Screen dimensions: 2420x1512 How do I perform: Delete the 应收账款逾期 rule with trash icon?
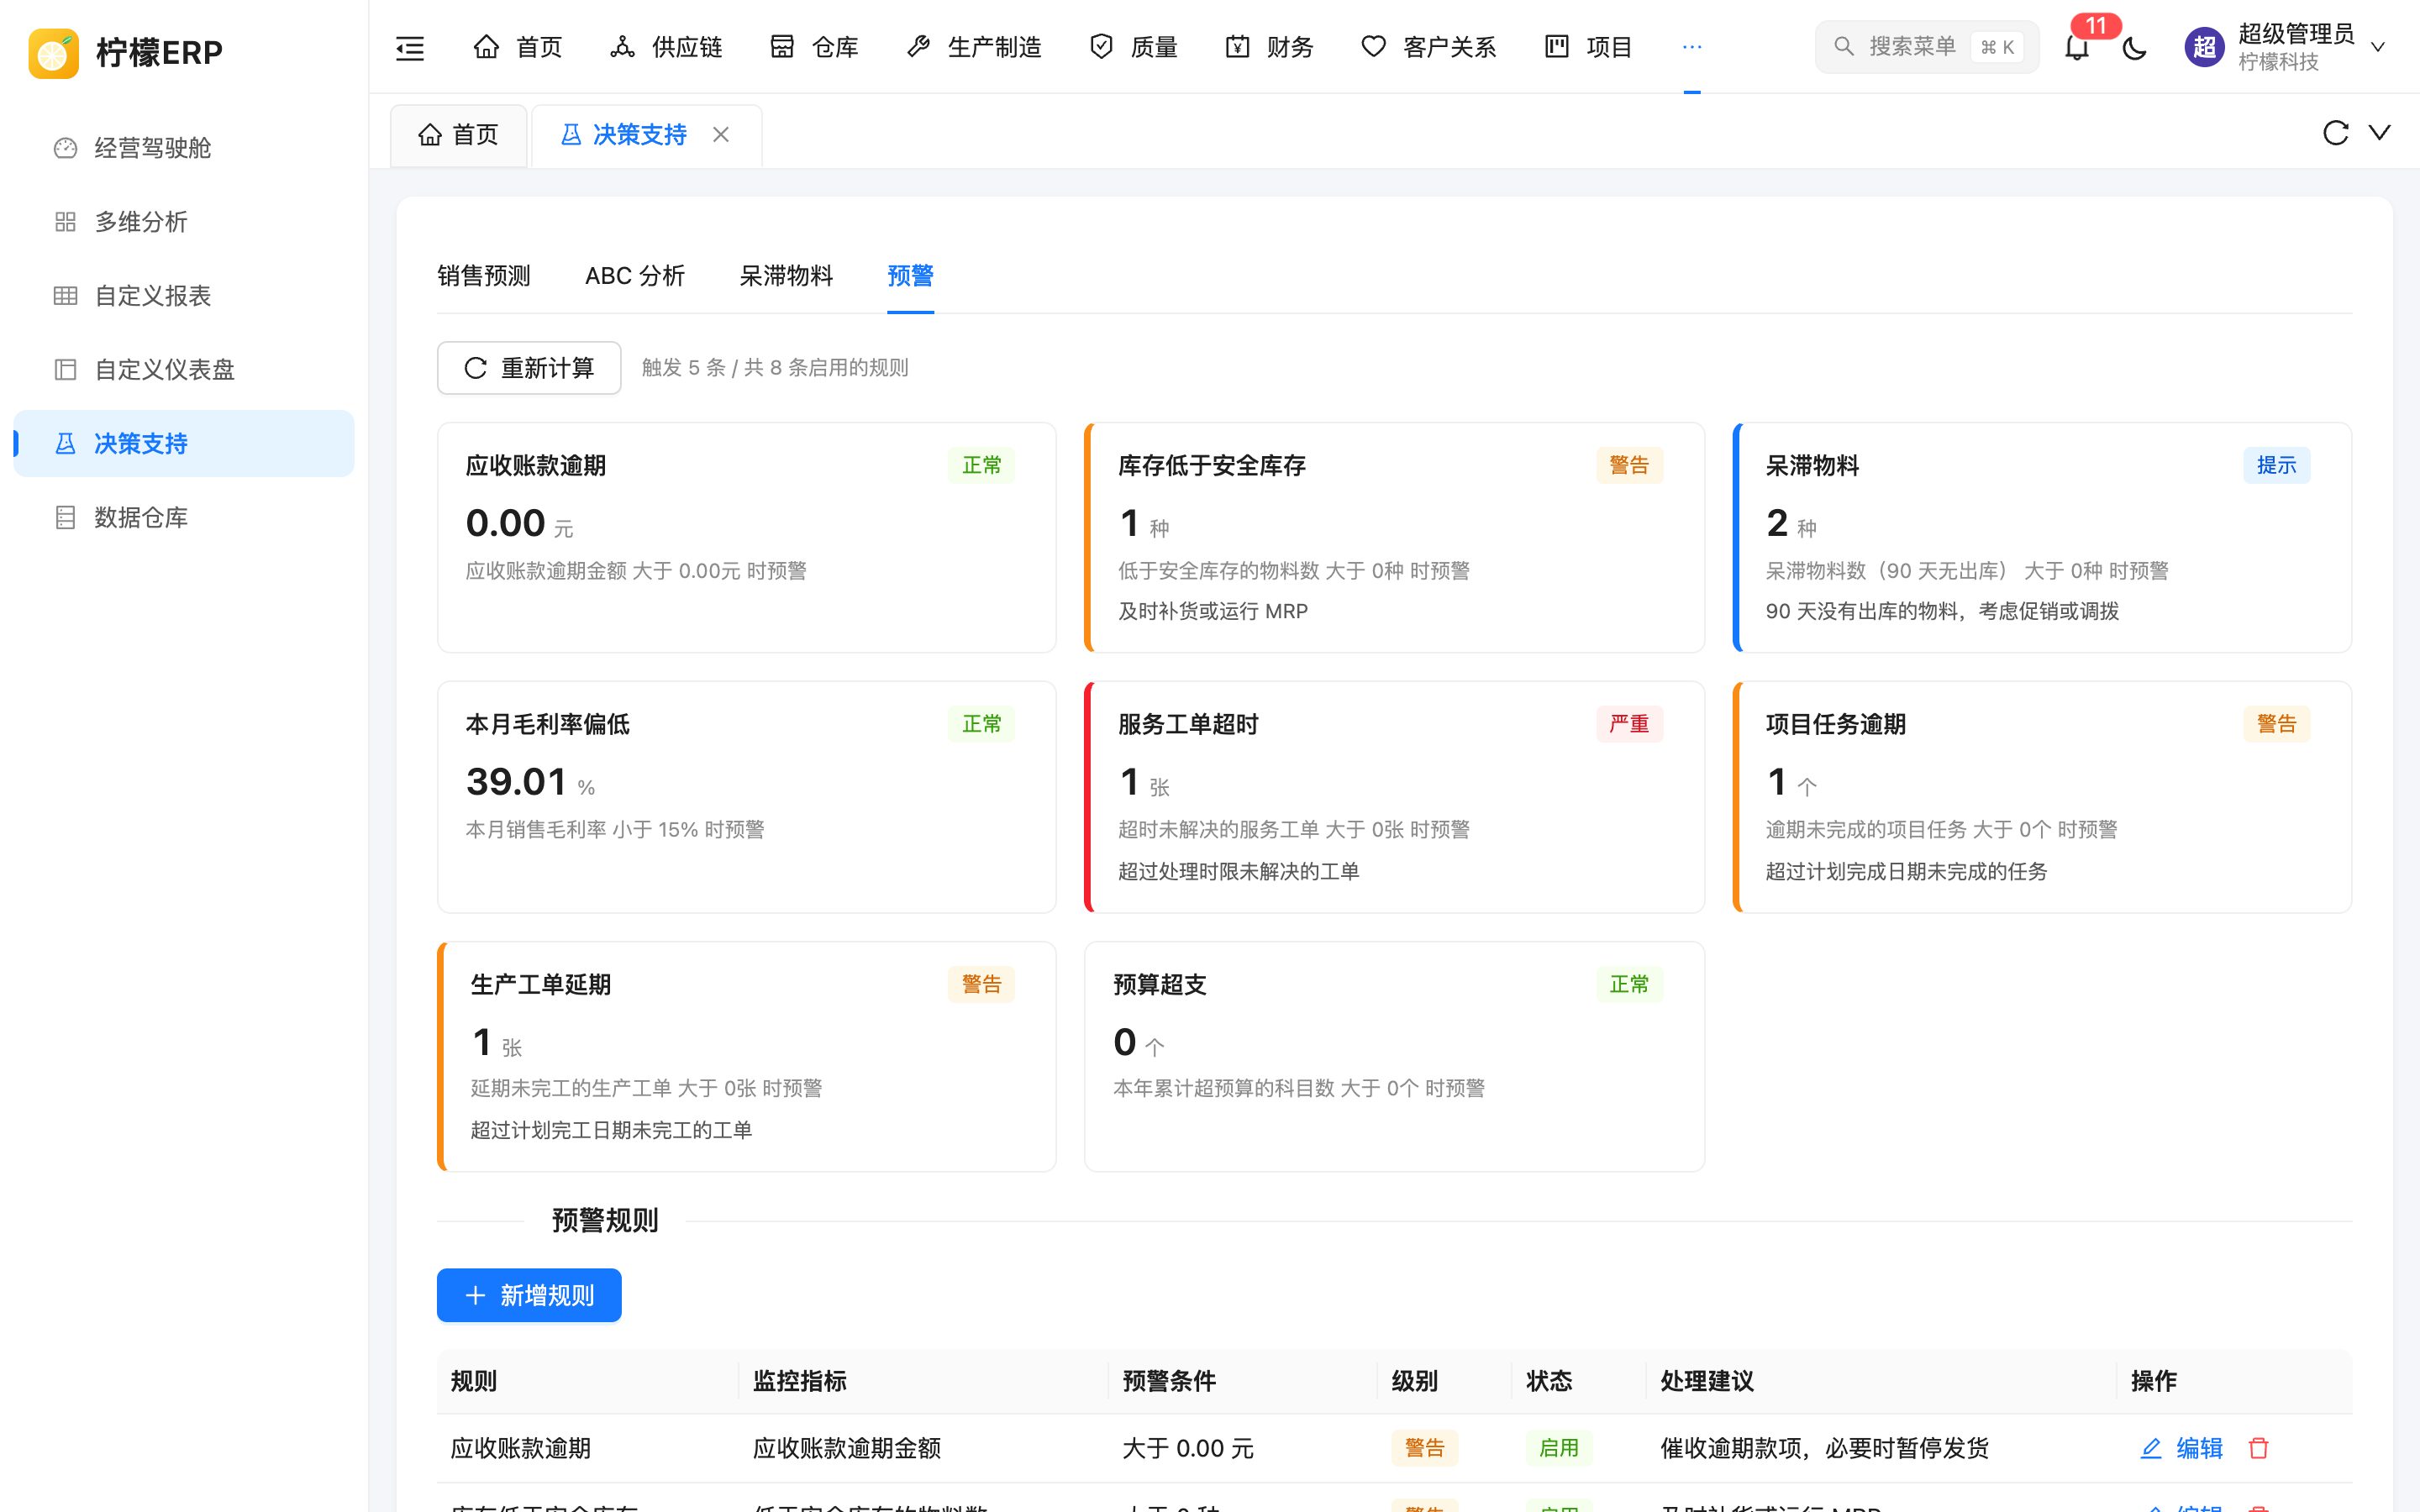coord(2258,1448)
